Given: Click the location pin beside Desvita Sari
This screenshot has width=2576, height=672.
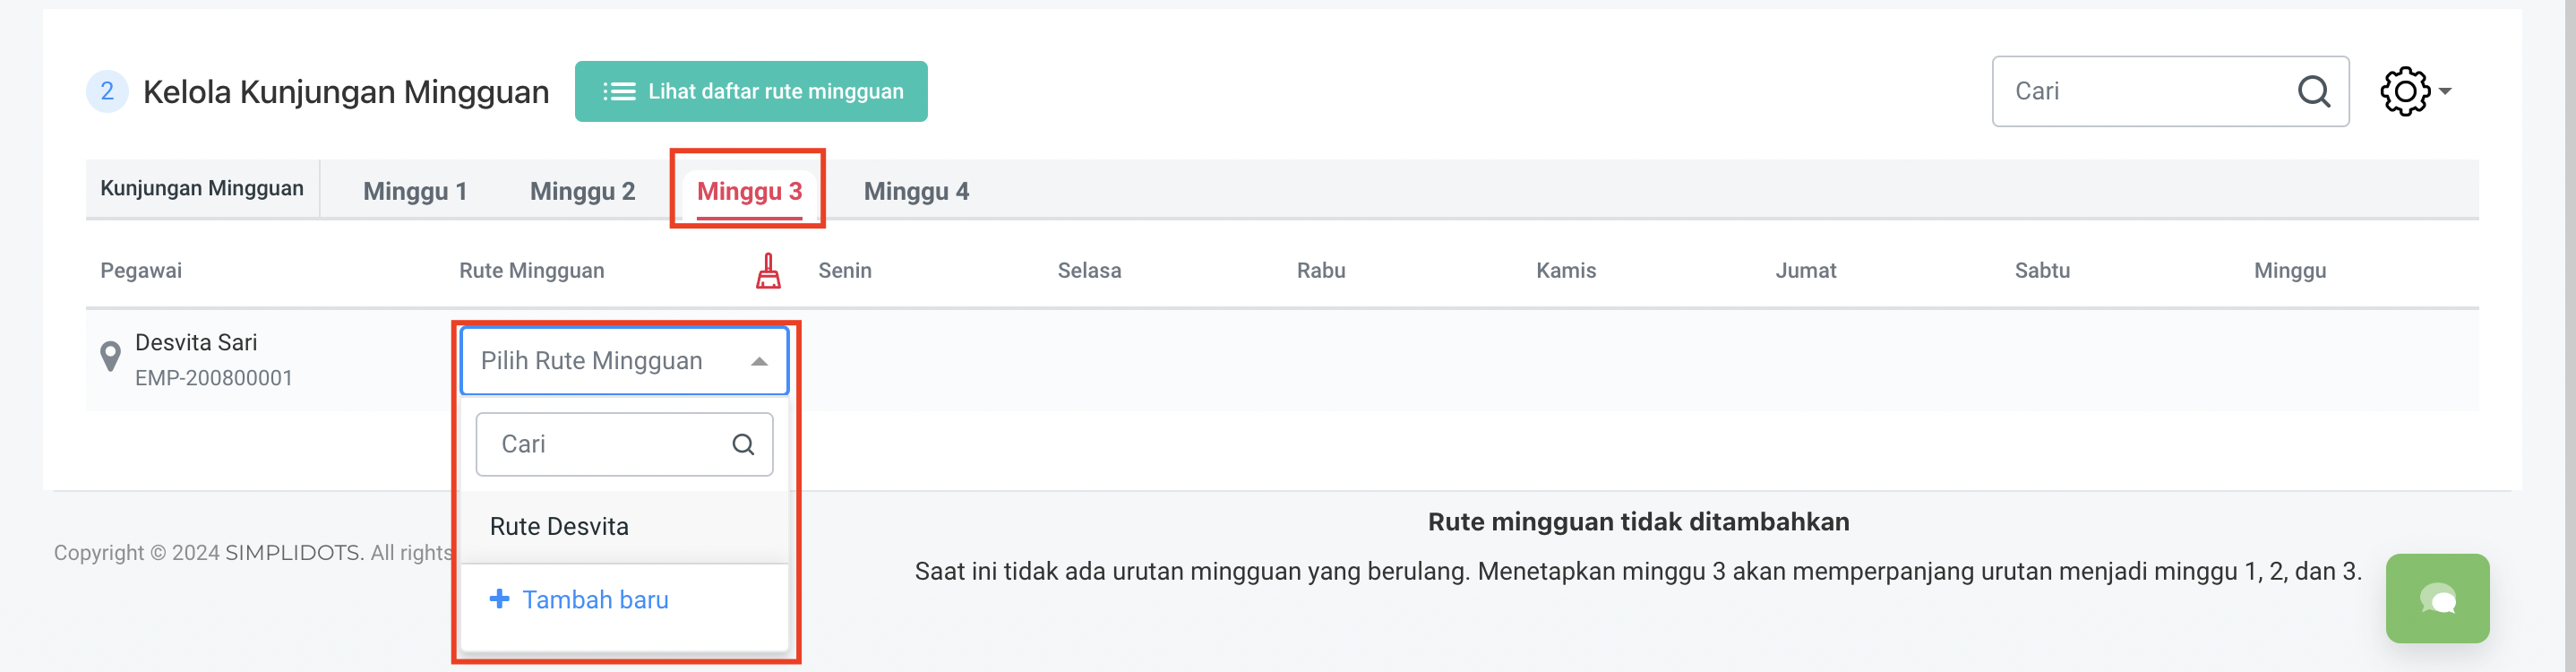Looking at the screenshot, I should coord(111,357).
